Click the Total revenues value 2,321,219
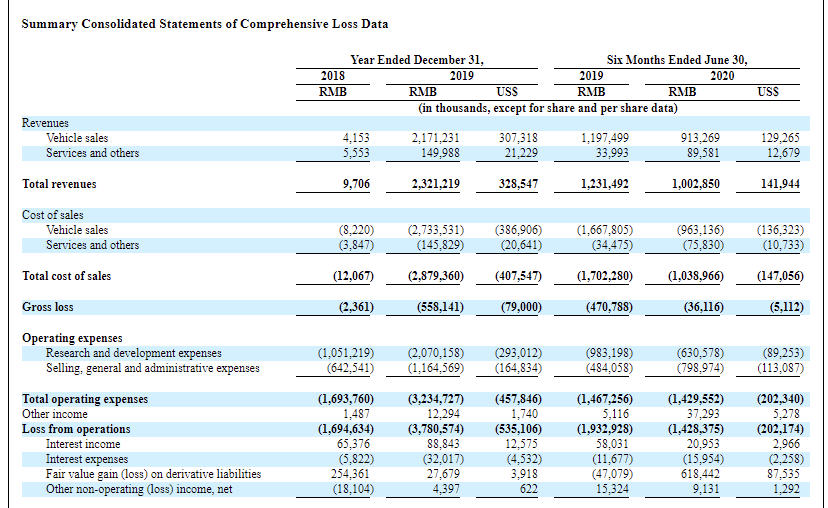This screenshot has width=828, height=508. coord(436,184)
